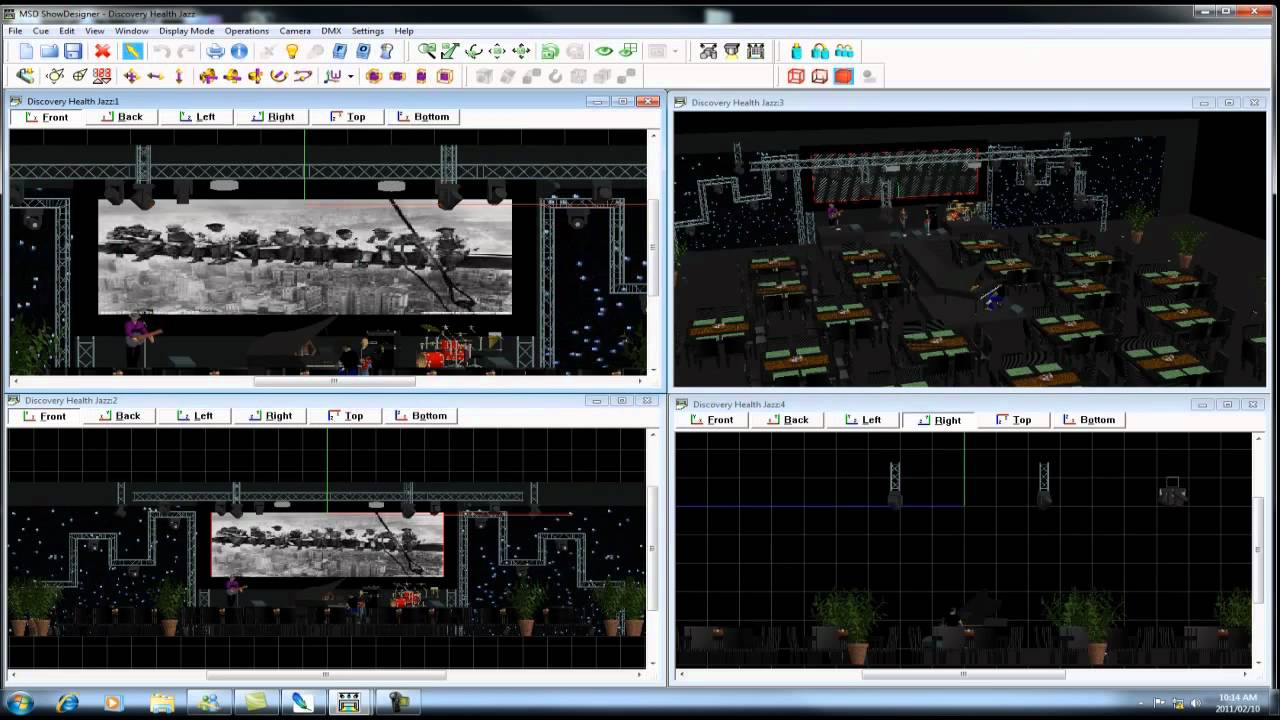This screenshot has height=720, width=1280.
Task: Open the DMX menu
Action: click(x=331, y=31)
